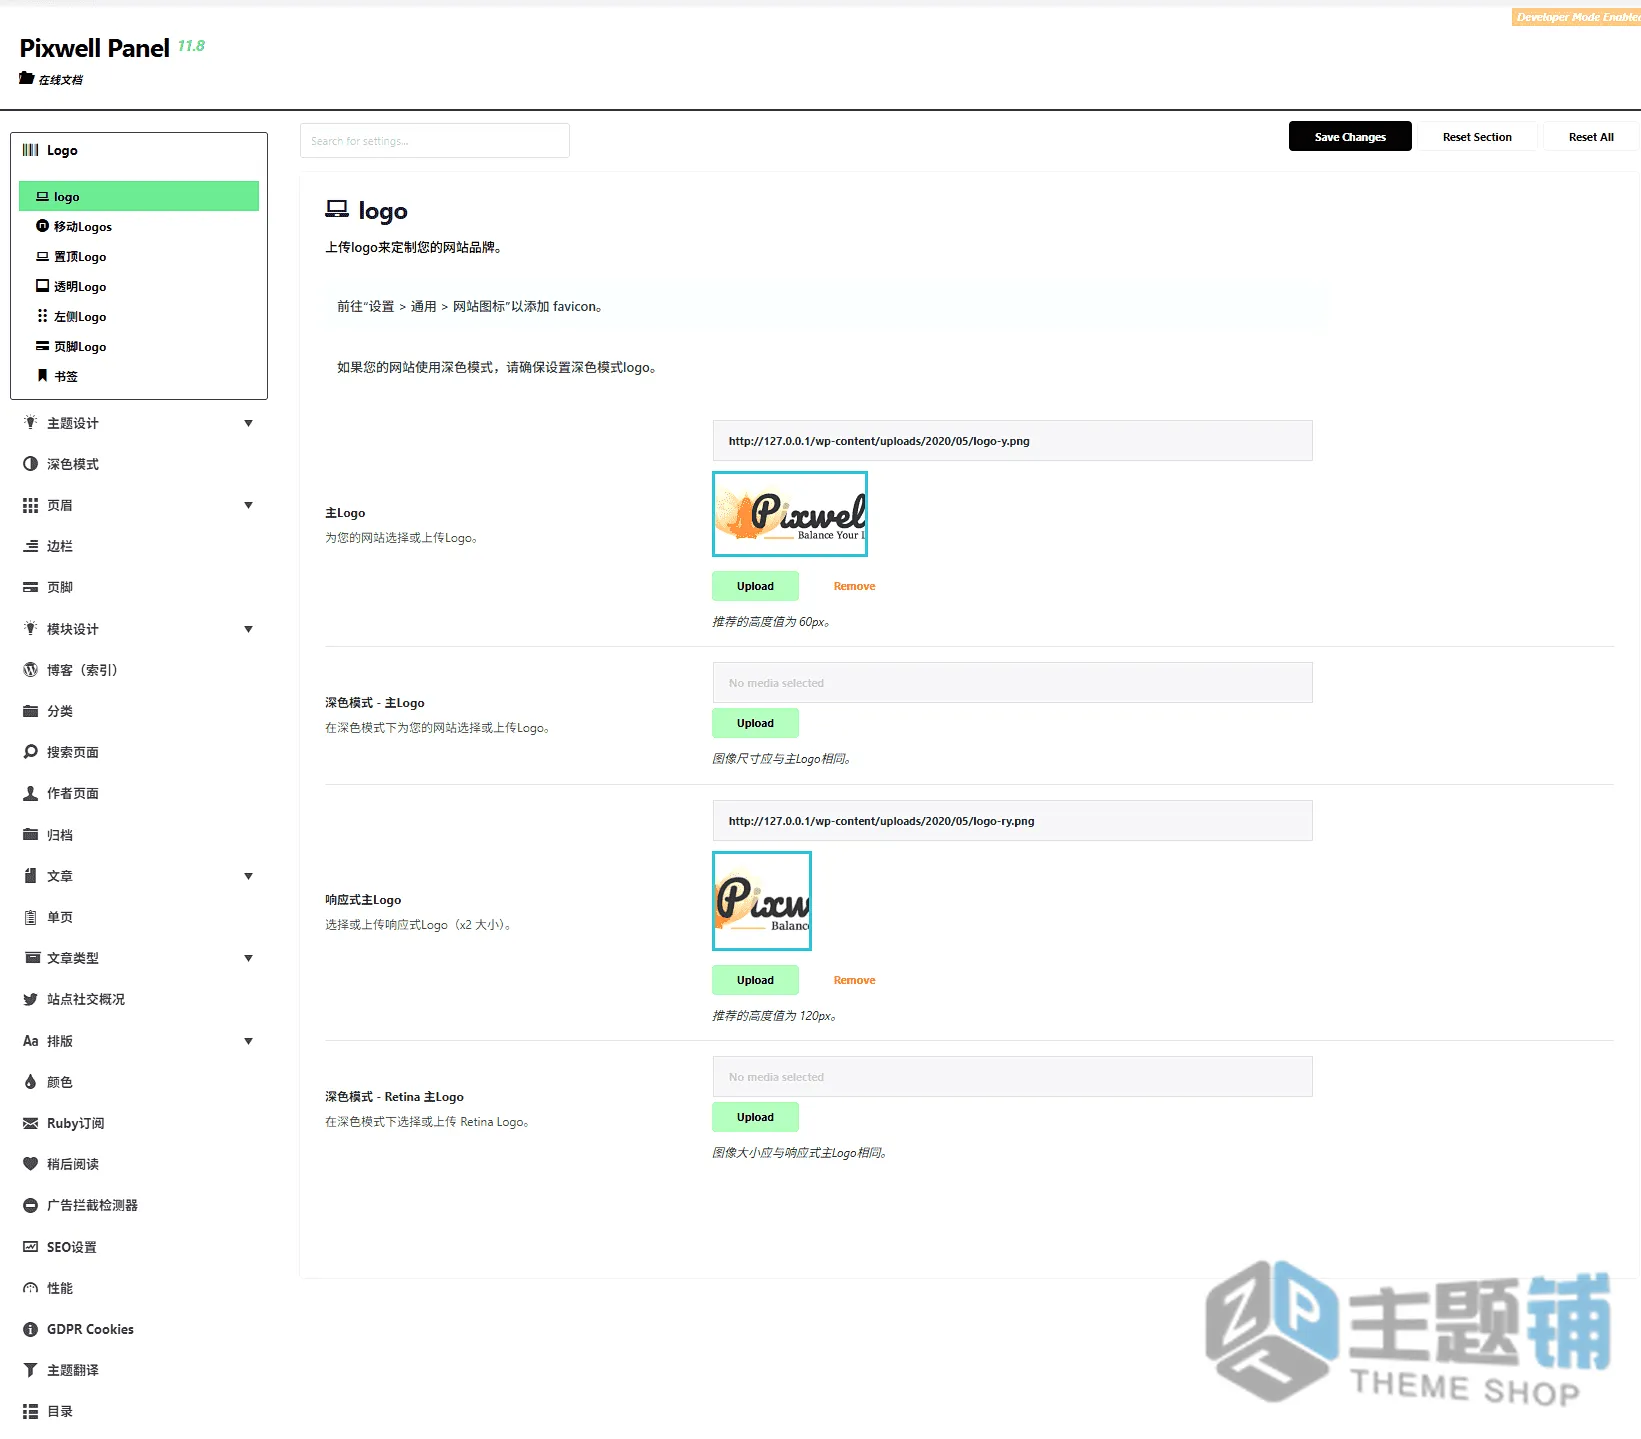Open the 左侧Logo submenu item
This screenshot has height=1439, width=1641.
click(x=139, y=317)
